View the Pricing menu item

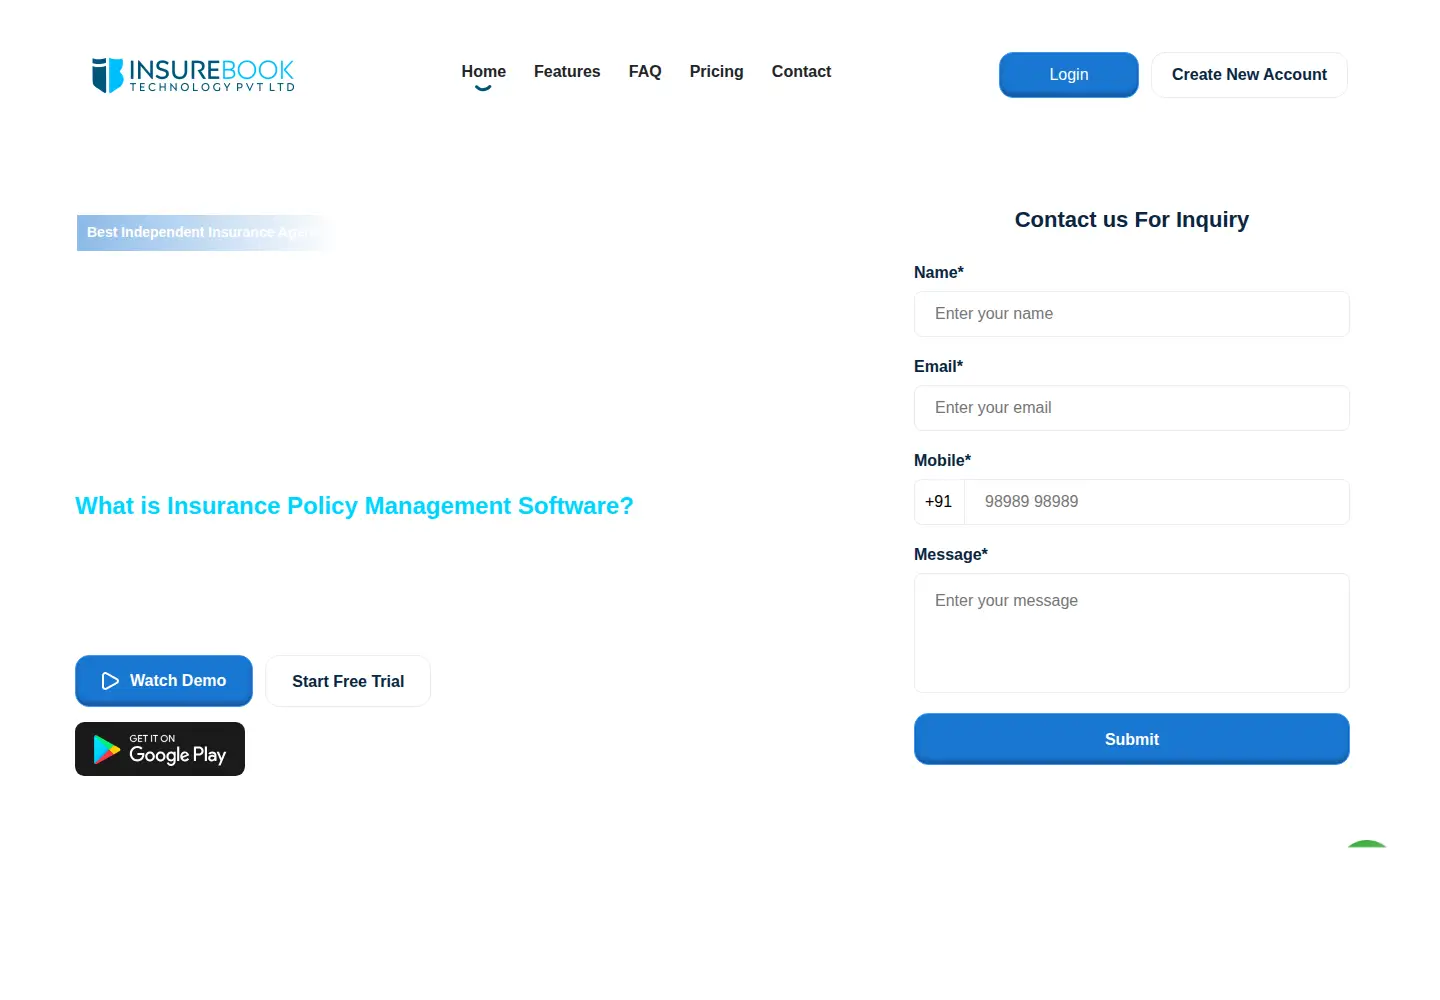[x=716, y=72]
